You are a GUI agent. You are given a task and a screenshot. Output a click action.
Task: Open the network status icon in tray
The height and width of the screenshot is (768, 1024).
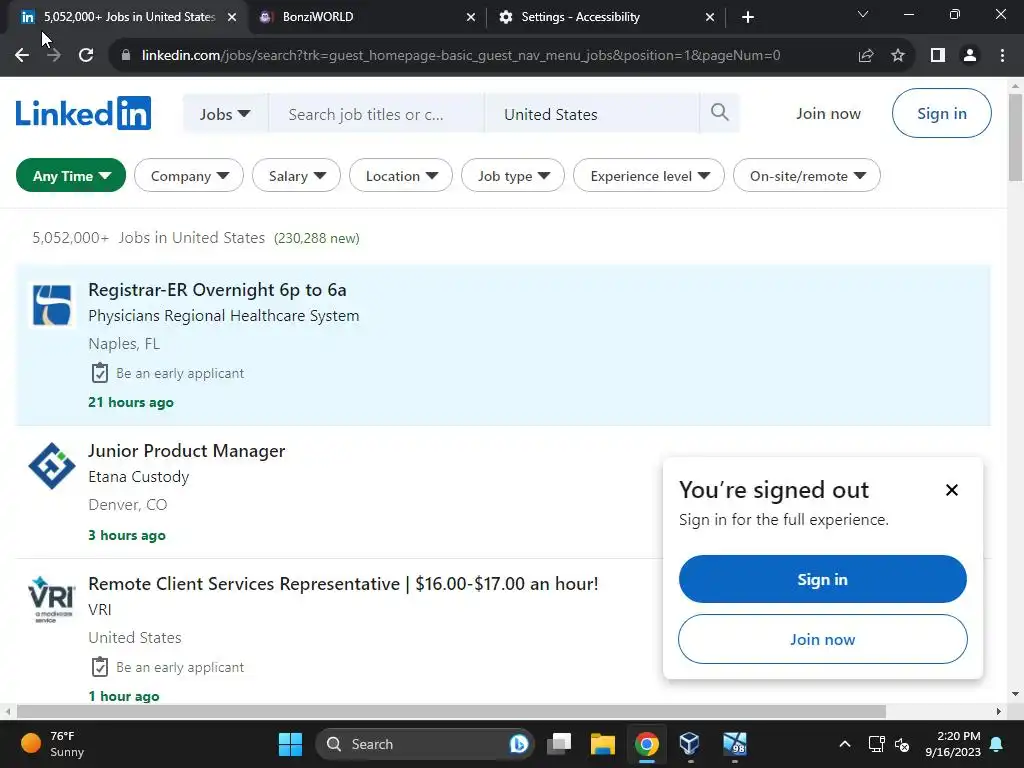(x=876, y=744)
